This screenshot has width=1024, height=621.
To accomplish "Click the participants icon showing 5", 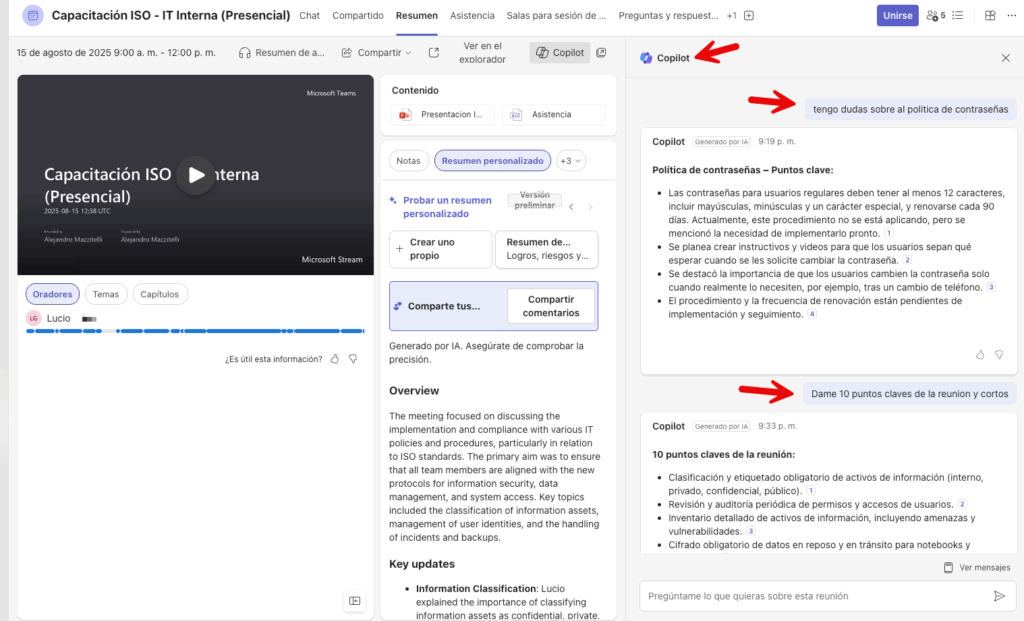I will pos(935,16).
